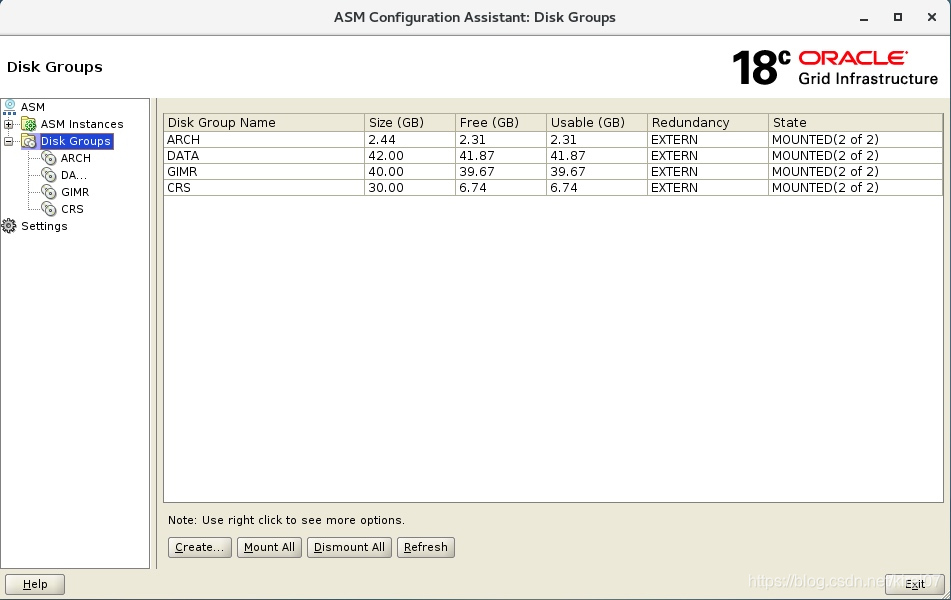This screenshot has height=600, width=951.
Task: Click the Free (GB) column header
Action: [501, 123]
